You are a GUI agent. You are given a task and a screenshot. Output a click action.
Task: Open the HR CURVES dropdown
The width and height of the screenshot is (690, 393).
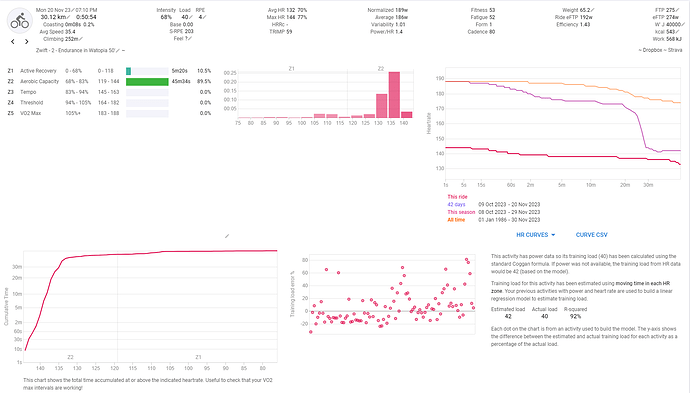(x=536, y=235)
